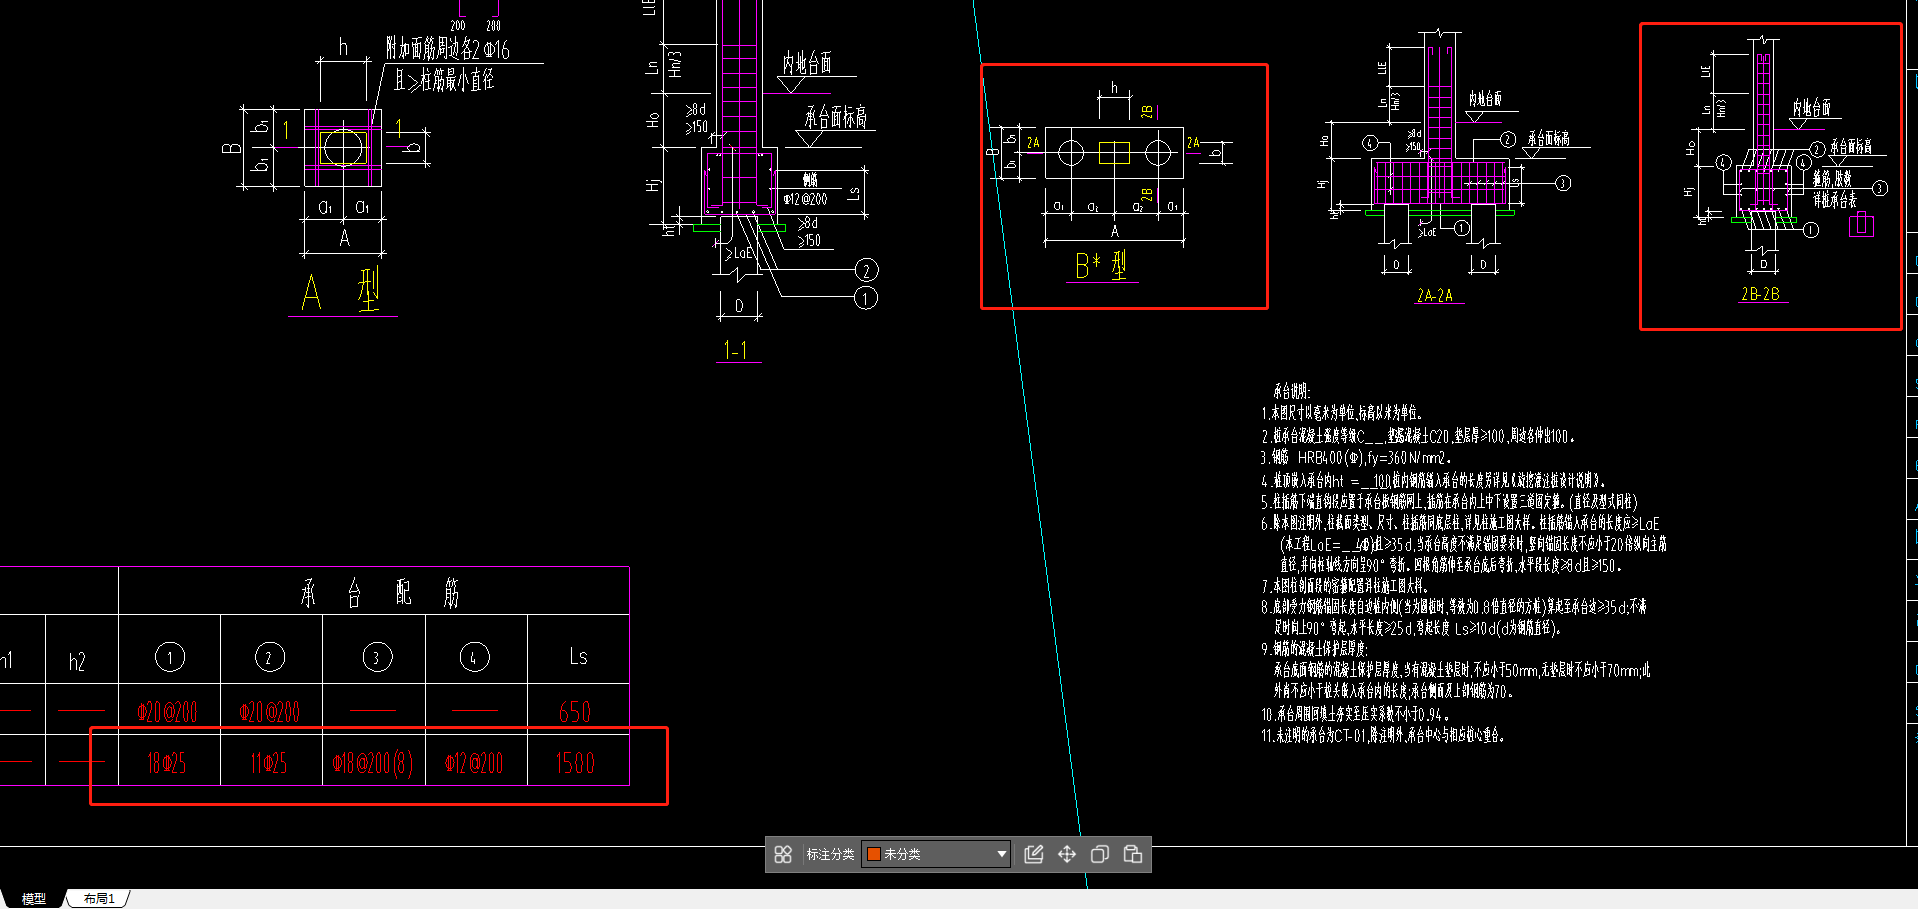Screen dimensions: 1918x909
Task: Switch to the 布局1 layout tab
Action: click(x=99, y=899)
